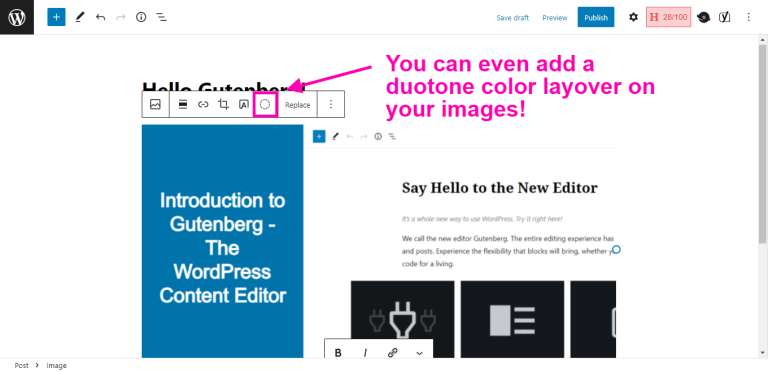This screenshot has height=372, width=768.
Task: Click Save draft
Action: click(x=512, y=18)
